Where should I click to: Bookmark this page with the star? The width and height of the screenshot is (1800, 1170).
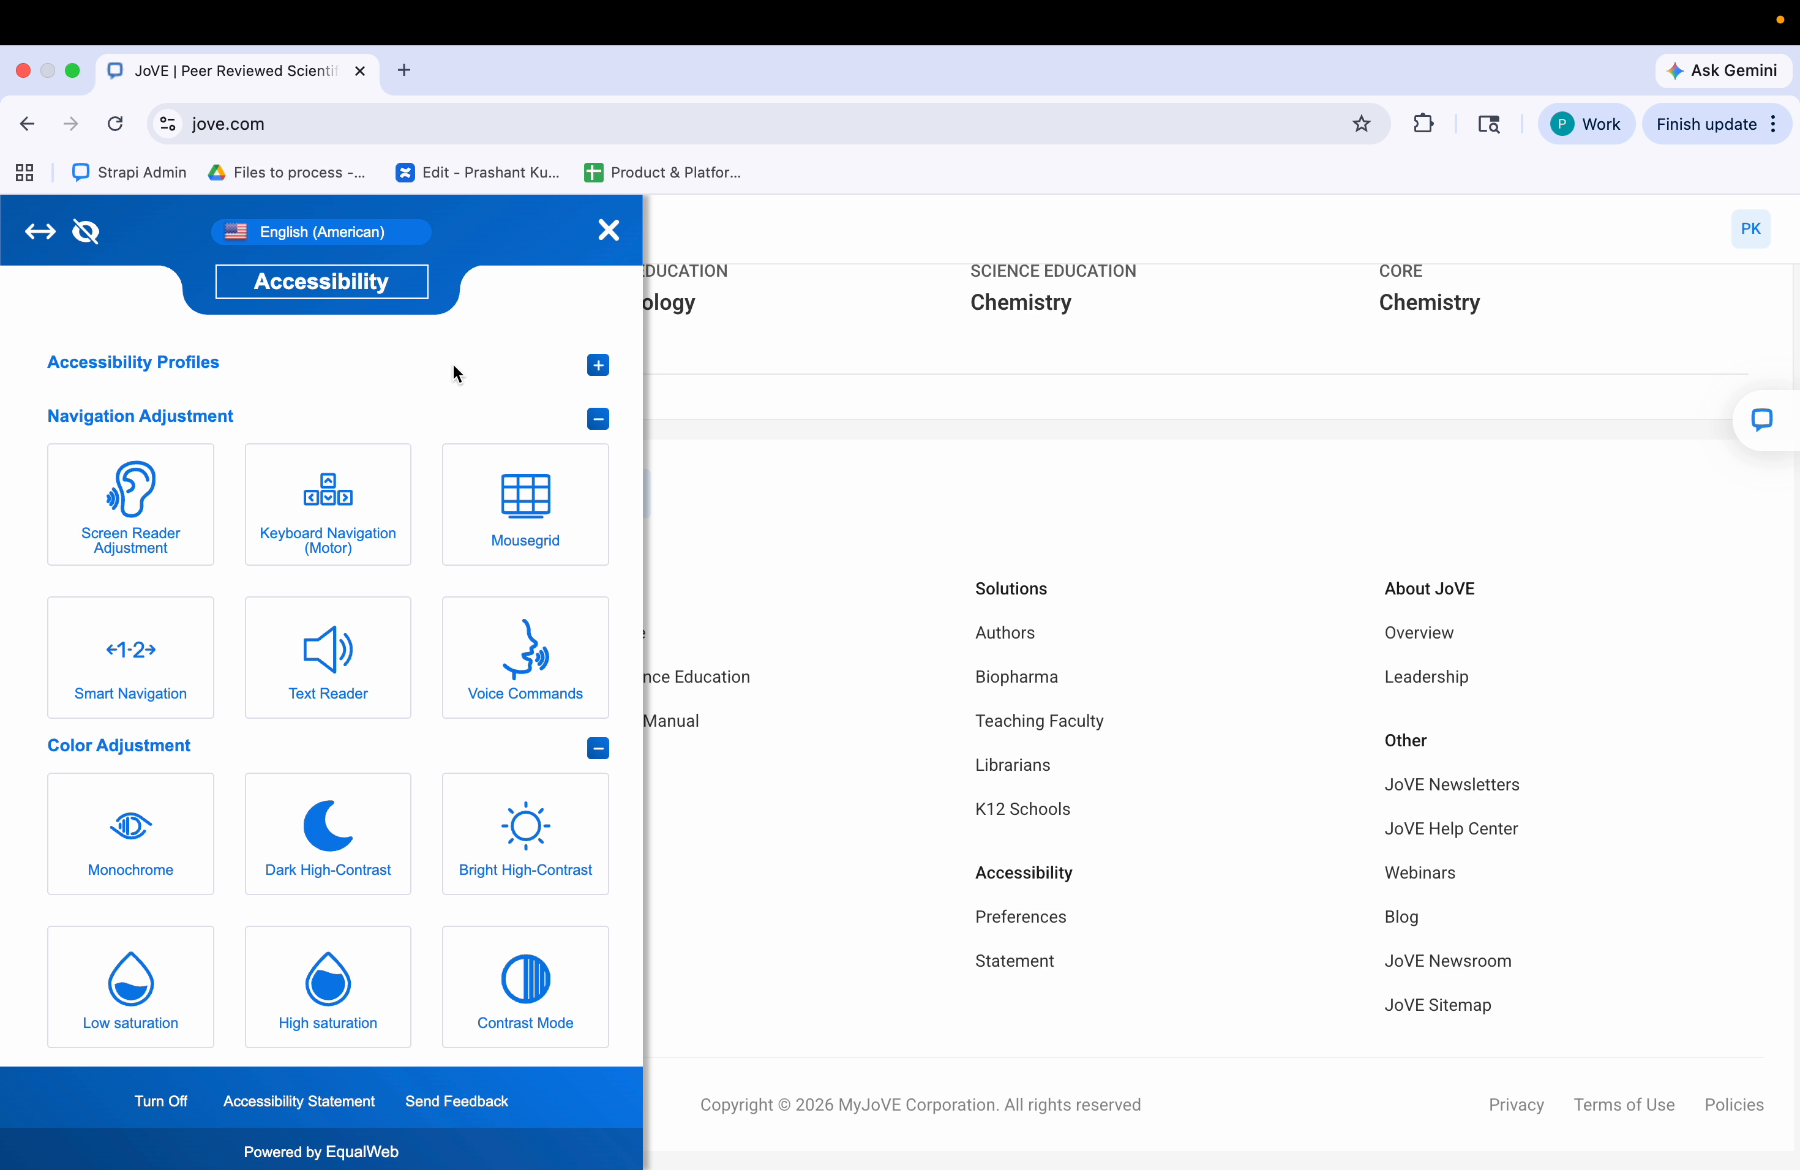(x=1362, y=124)
